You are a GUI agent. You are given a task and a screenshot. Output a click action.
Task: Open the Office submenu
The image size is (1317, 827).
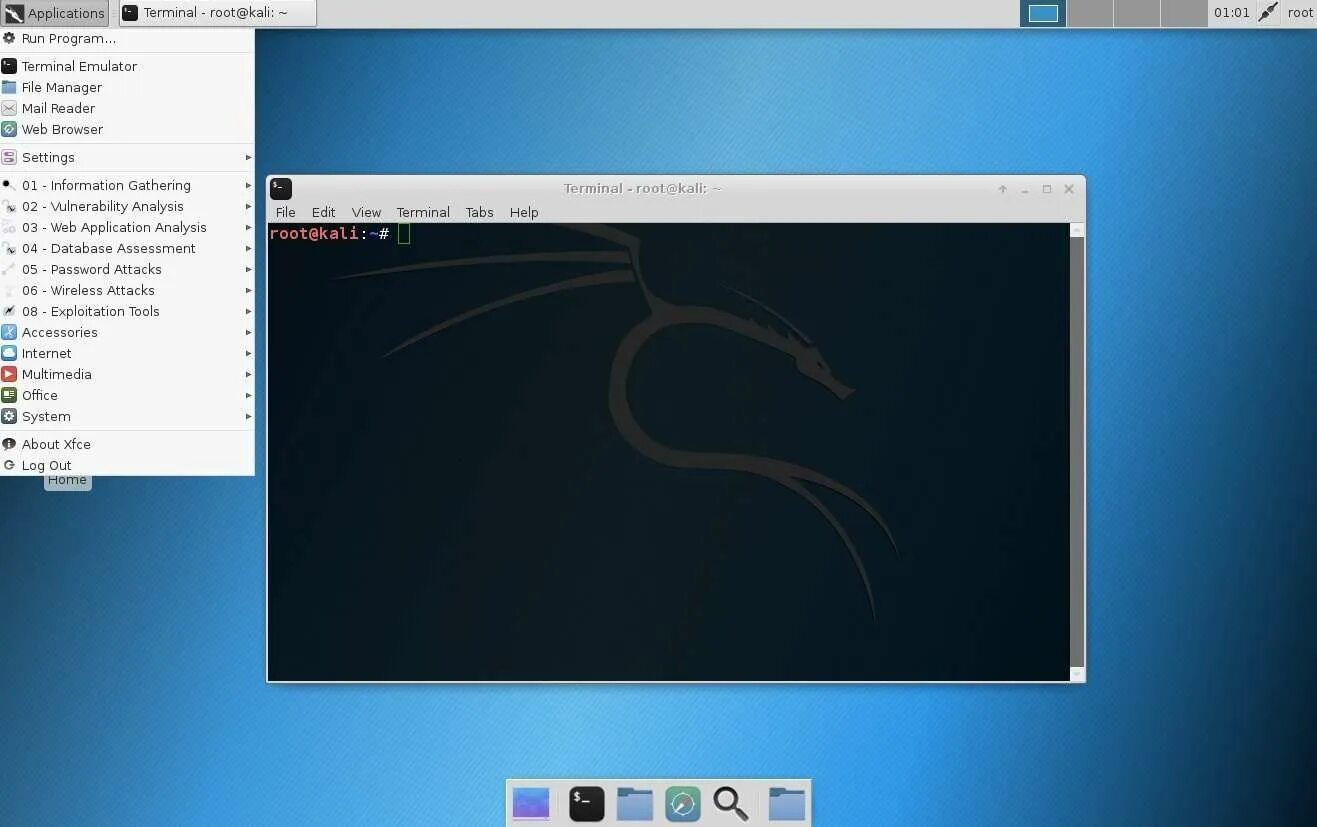[127, 395]
